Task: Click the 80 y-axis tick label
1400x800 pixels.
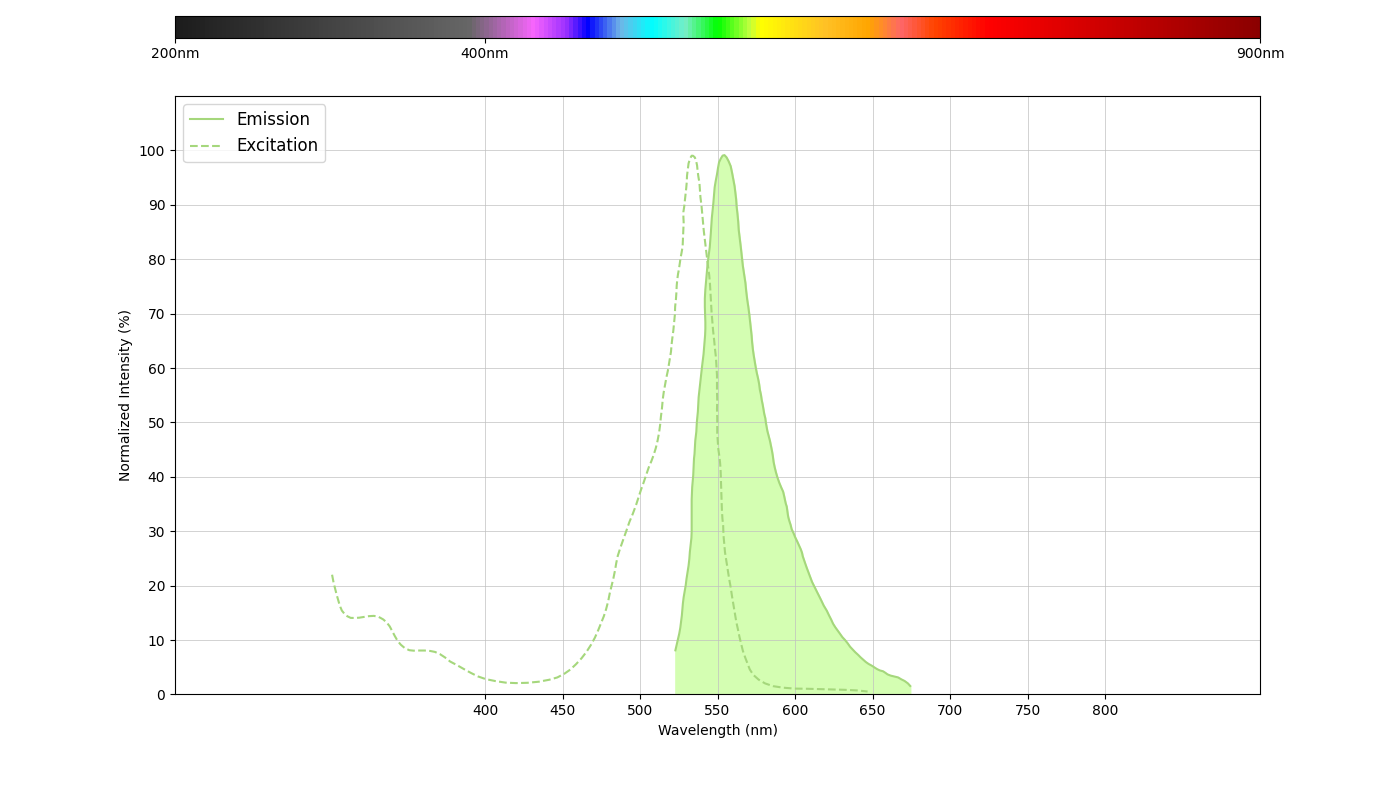Action: [156, 260]
